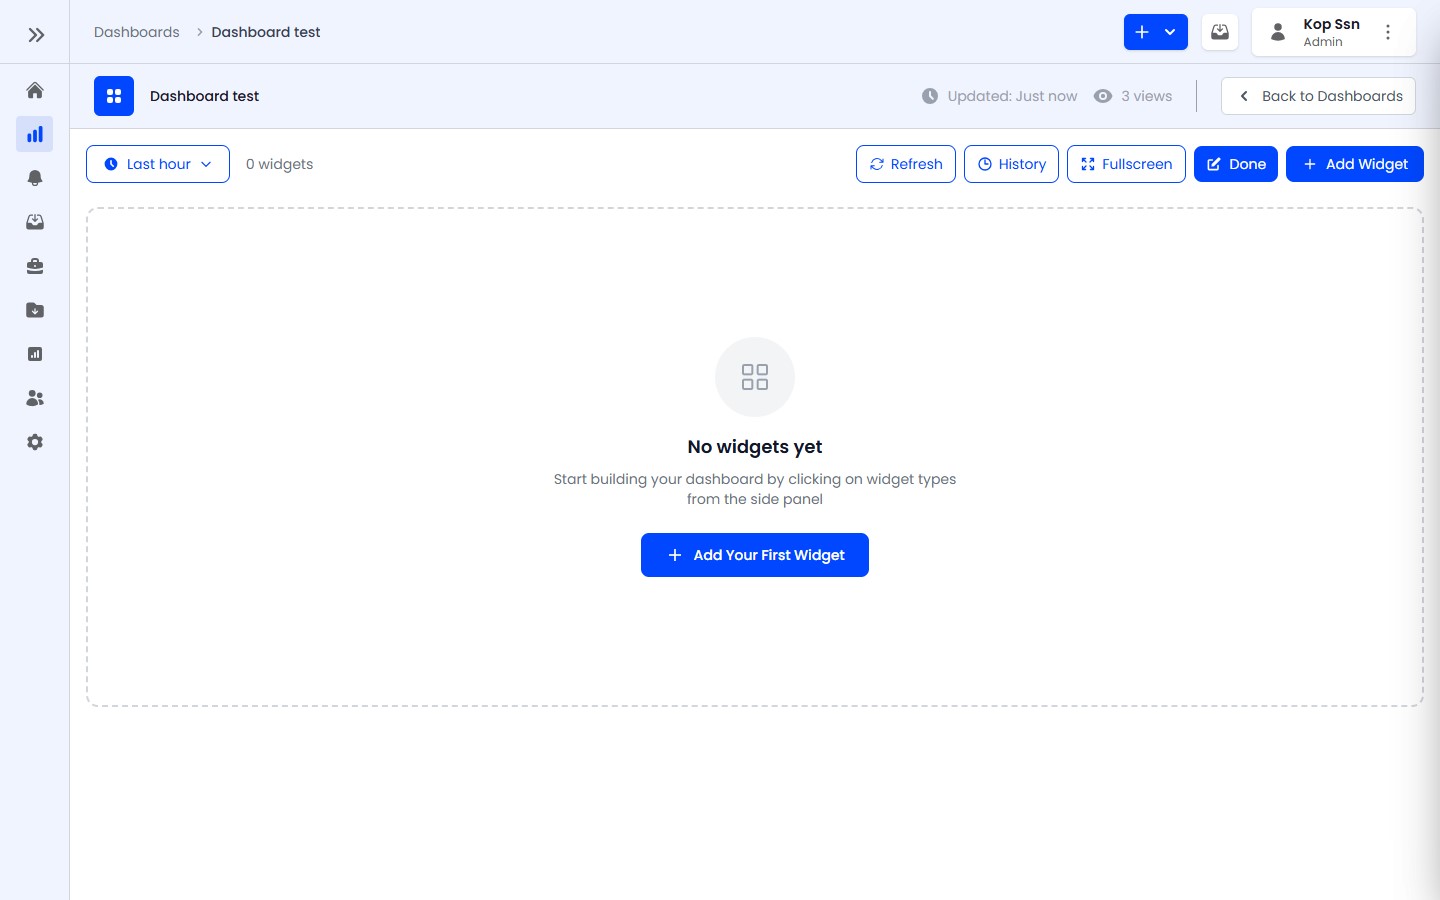Open the Home sidebar icon
Screen dimensions: 1440x900
tap(35, 90)
